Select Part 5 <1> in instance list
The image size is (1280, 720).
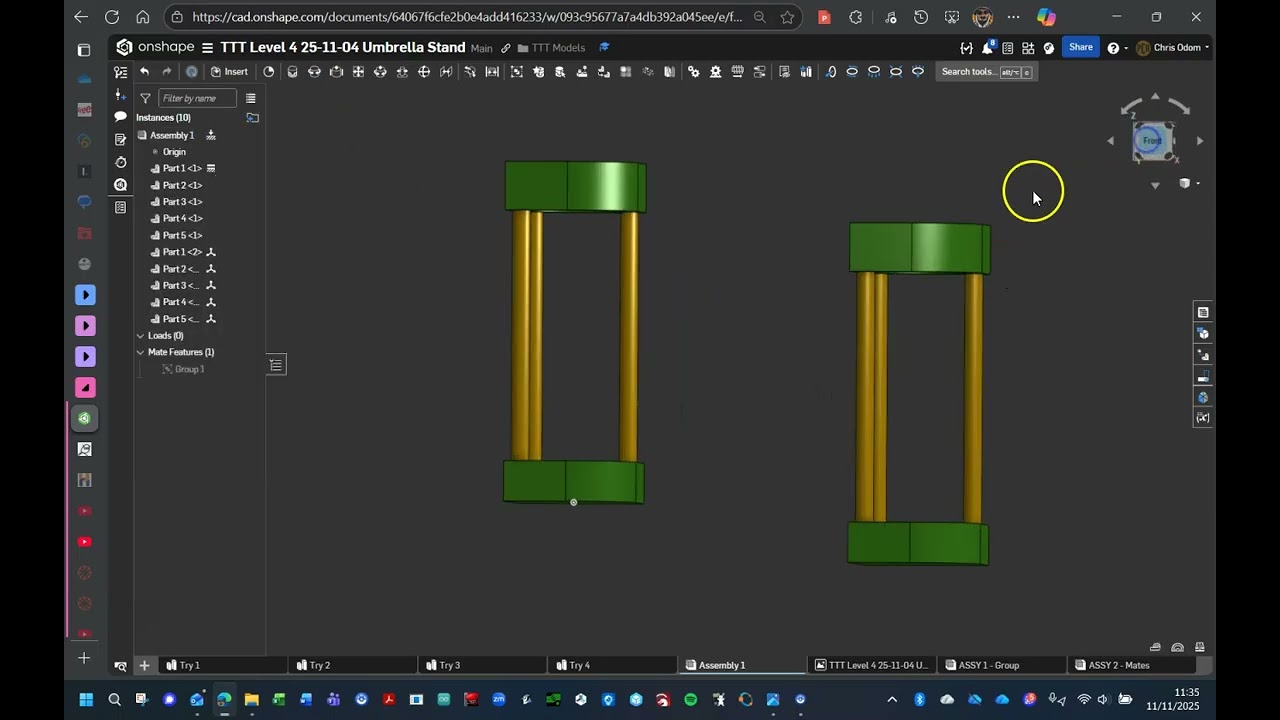(x=182, y=235)
